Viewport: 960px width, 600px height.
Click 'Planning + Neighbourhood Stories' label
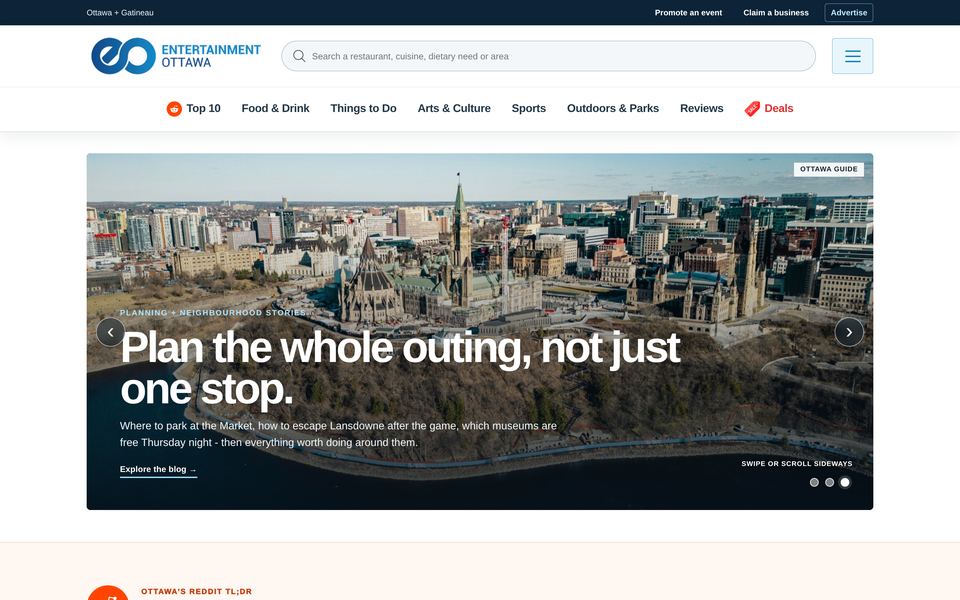click(x=213, y=313)
